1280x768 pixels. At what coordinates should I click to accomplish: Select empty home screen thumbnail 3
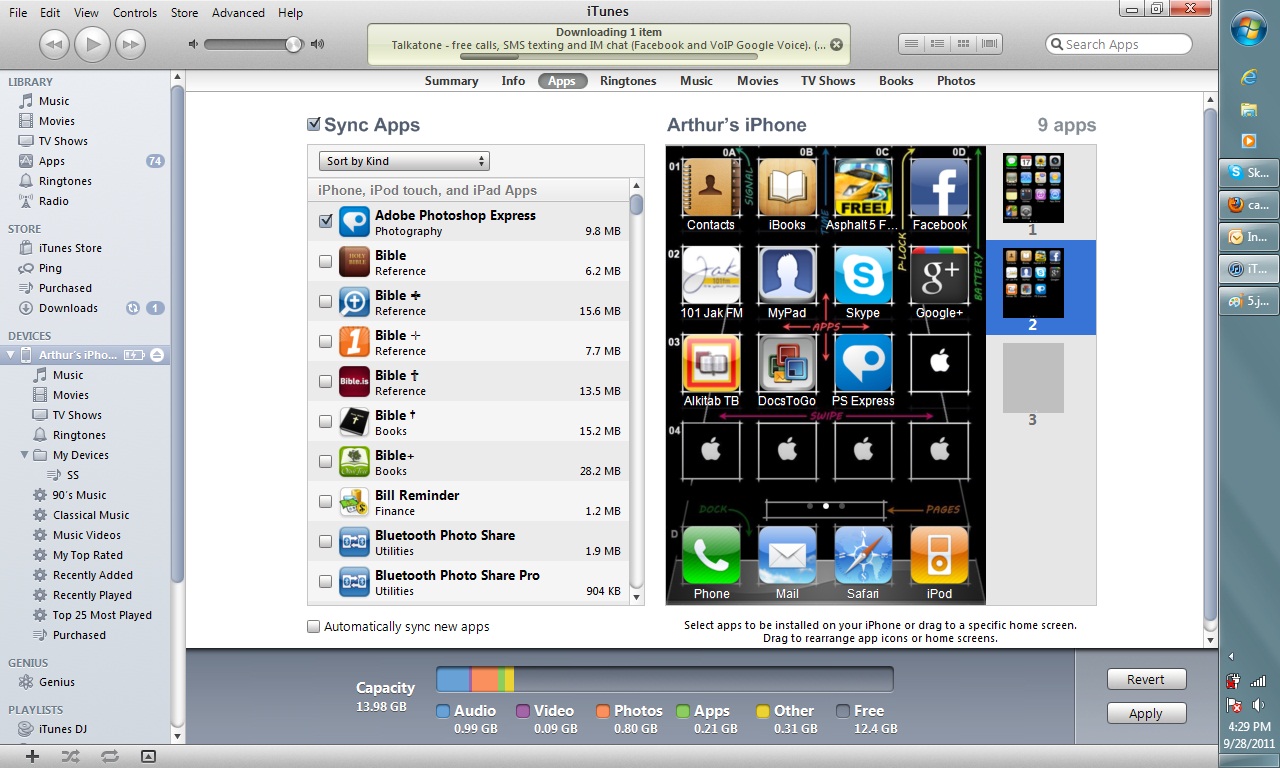(x=1033, y=378)
